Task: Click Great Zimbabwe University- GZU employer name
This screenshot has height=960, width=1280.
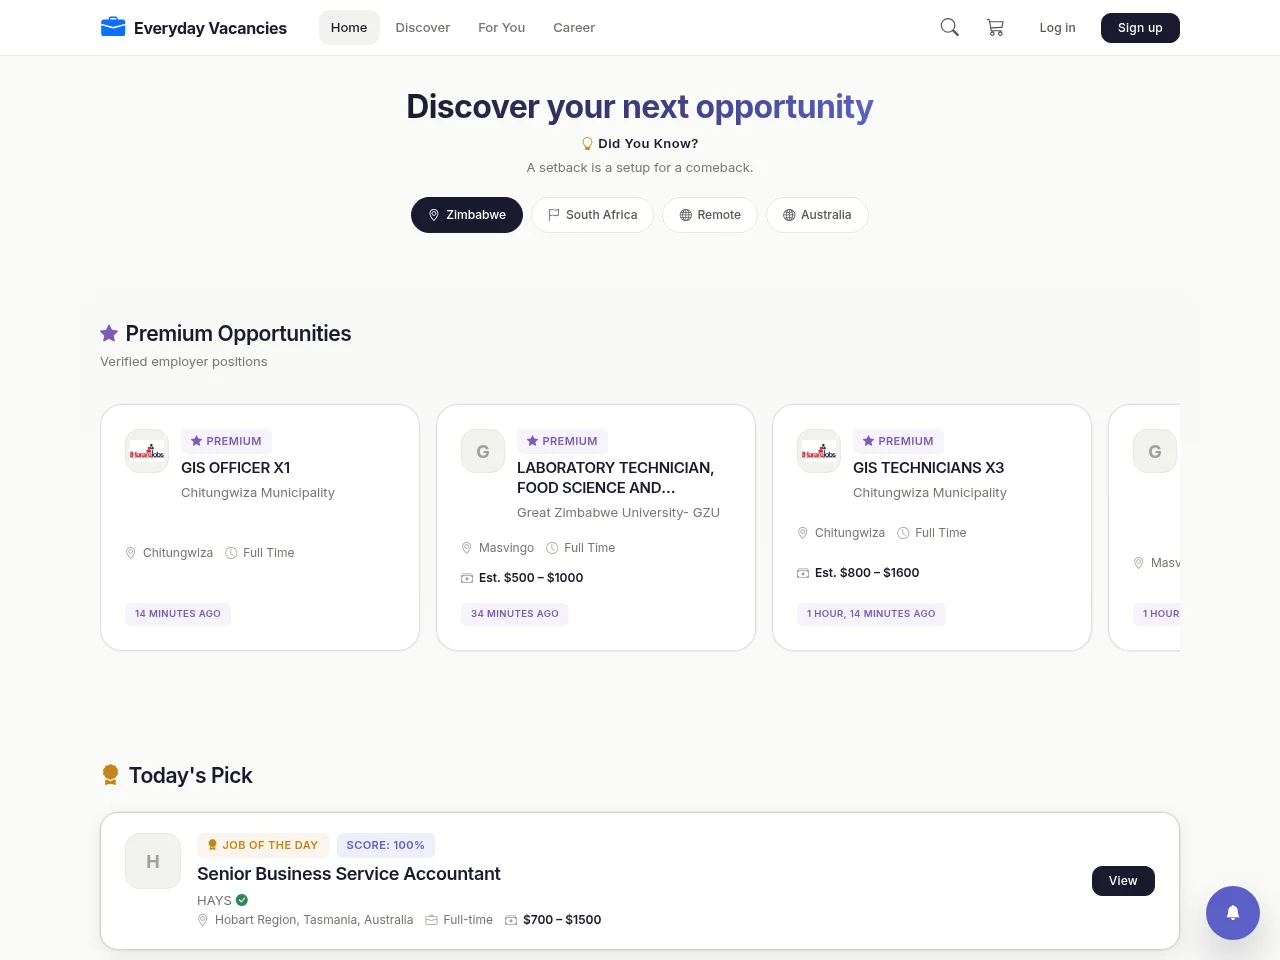Action: [x=618, y=513]
